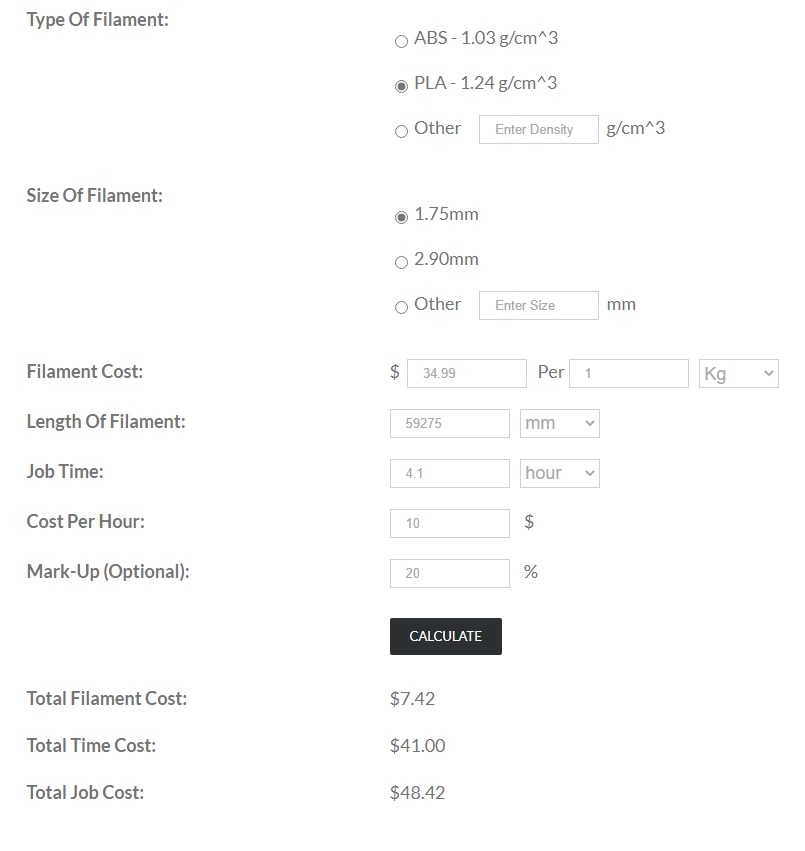
Task: Click the Per quantity field showing 1
Action: (x=628, y=373)
